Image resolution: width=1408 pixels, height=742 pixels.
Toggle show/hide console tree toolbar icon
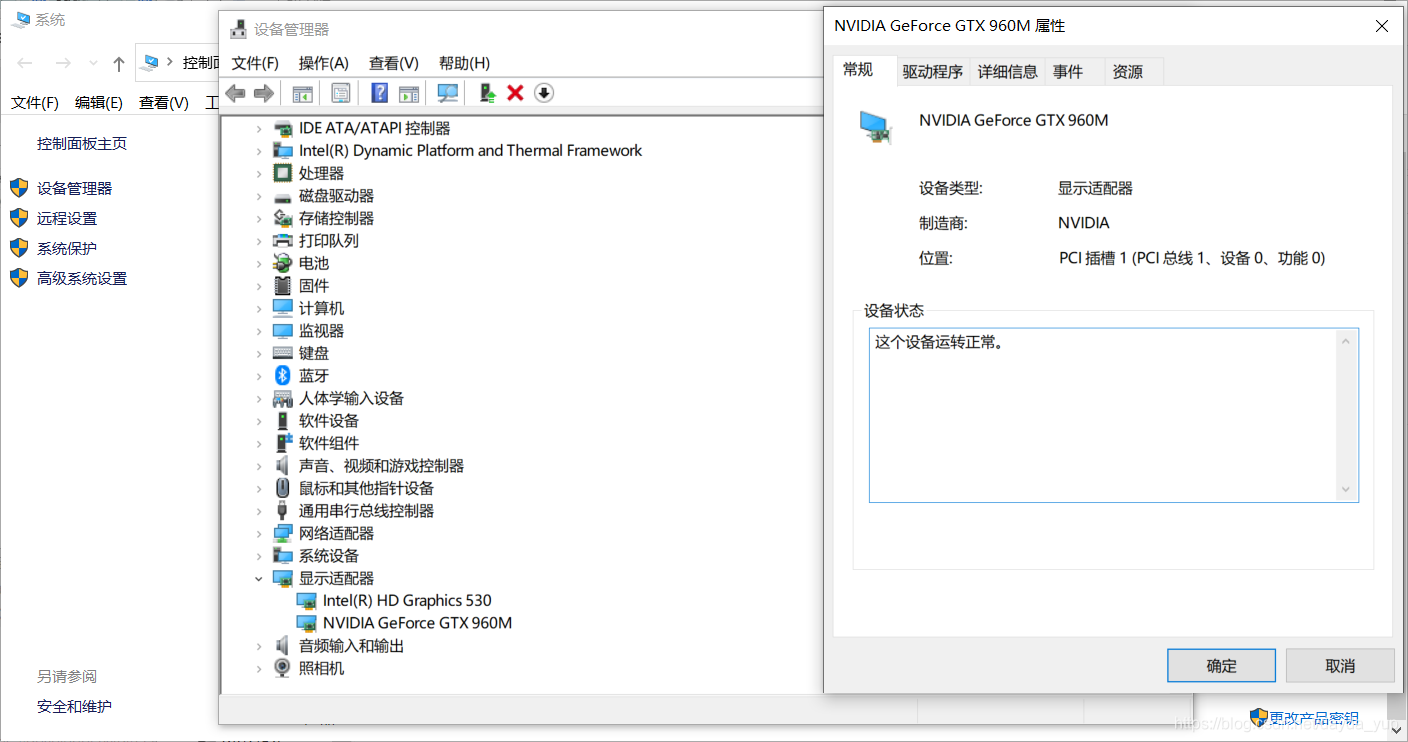tap(302, 93)
